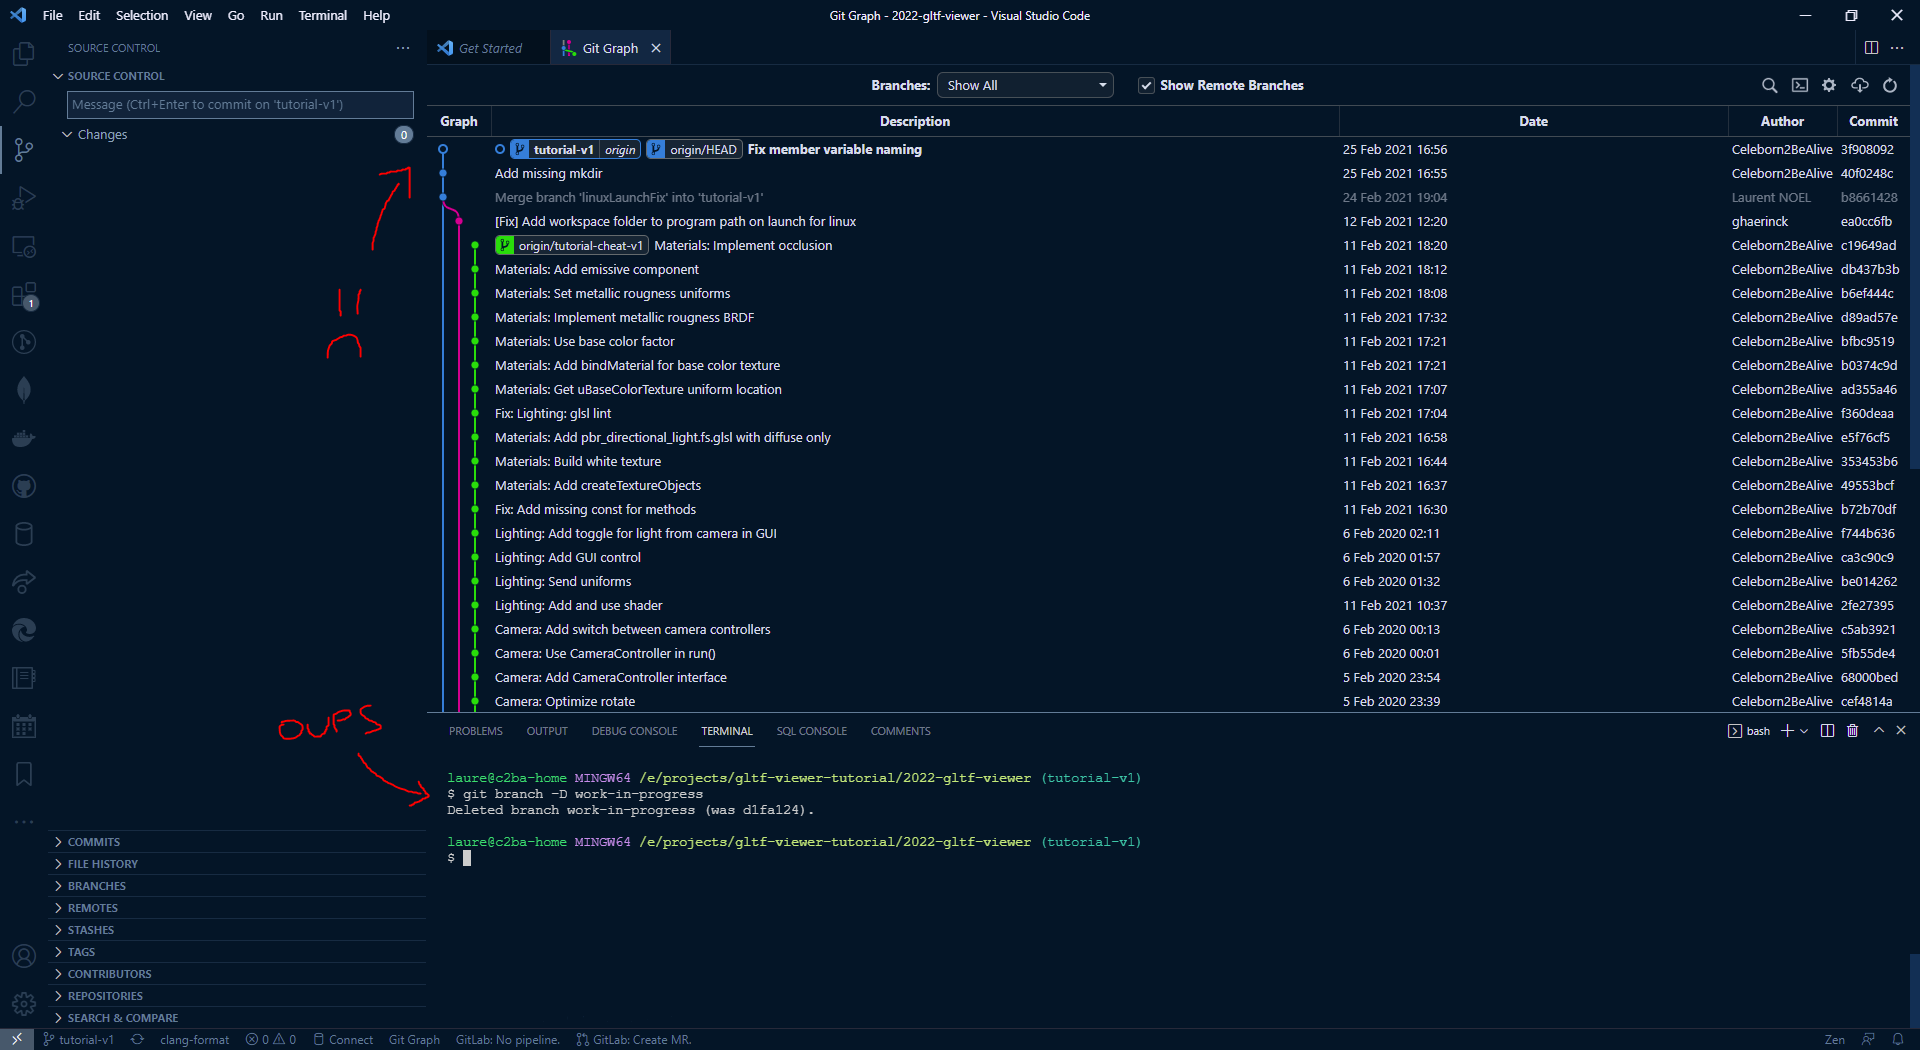This screenshot has width=1920, height=1050.
Task: Switch to the DEBUG CONSOLE tab
Action: point(634,731)
